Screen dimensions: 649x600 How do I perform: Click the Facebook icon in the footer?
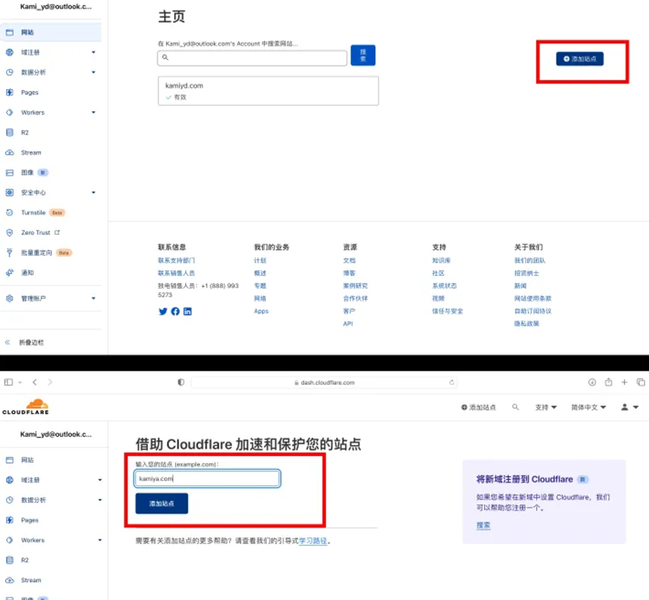(175, 311)
